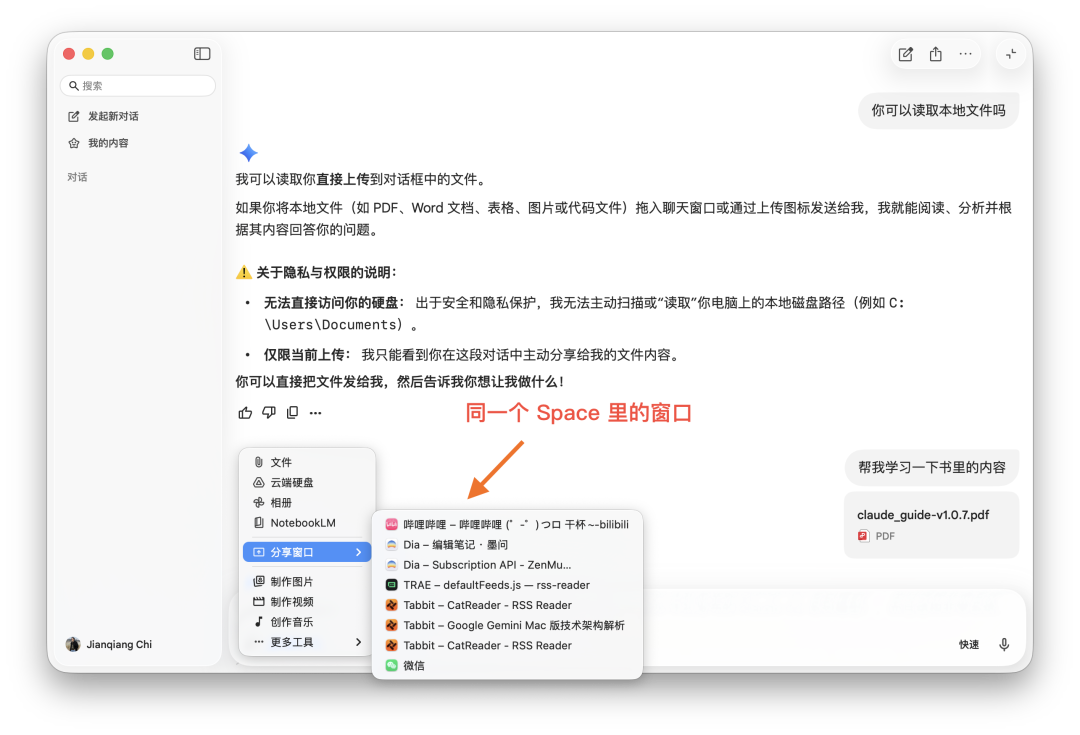Click the 对话 section label in sidebar
The width and height of the screenshot is (1080, 735).
[77, 177]
